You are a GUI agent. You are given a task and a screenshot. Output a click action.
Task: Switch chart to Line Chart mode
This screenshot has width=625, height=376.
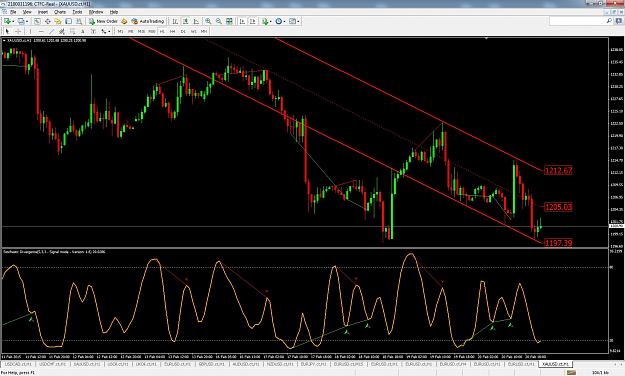(x=196, y=21)
